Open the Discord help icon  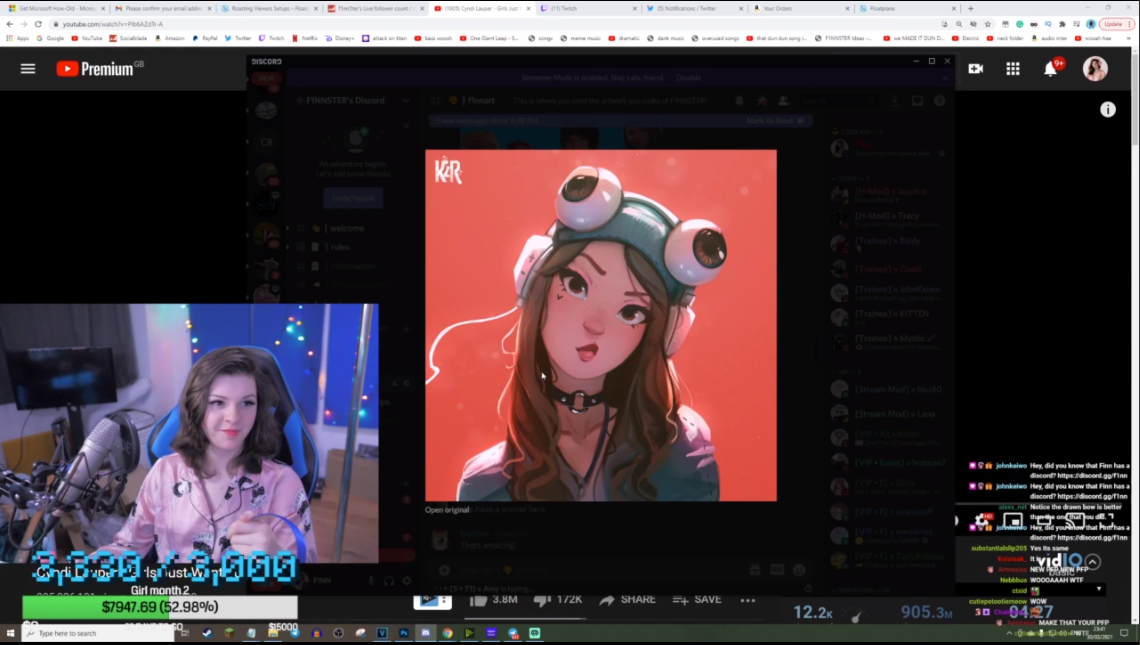939,100
